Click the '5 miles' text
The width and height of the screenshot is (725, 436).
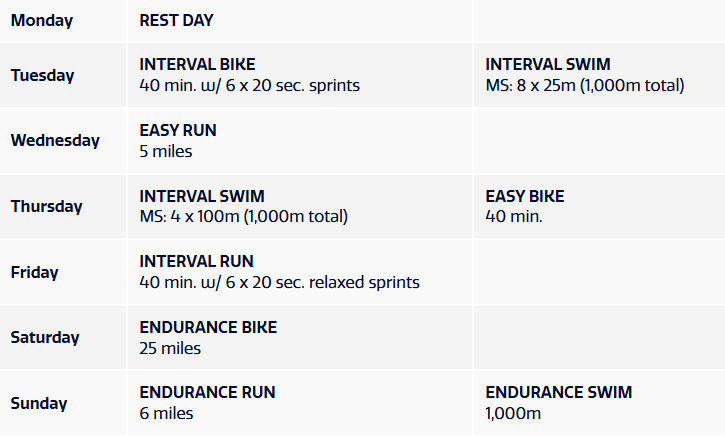166,152
